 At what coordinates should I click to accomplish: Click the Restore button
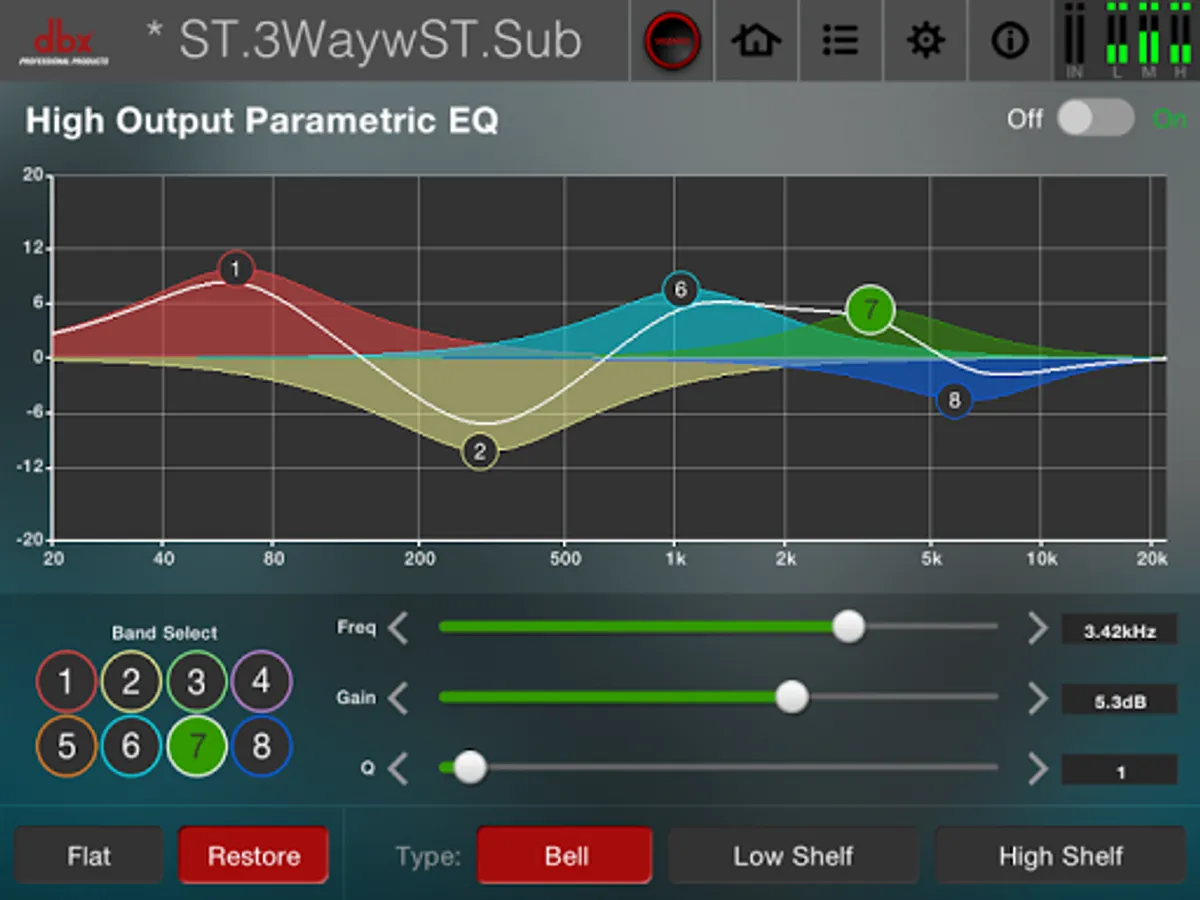pos(254,856)
